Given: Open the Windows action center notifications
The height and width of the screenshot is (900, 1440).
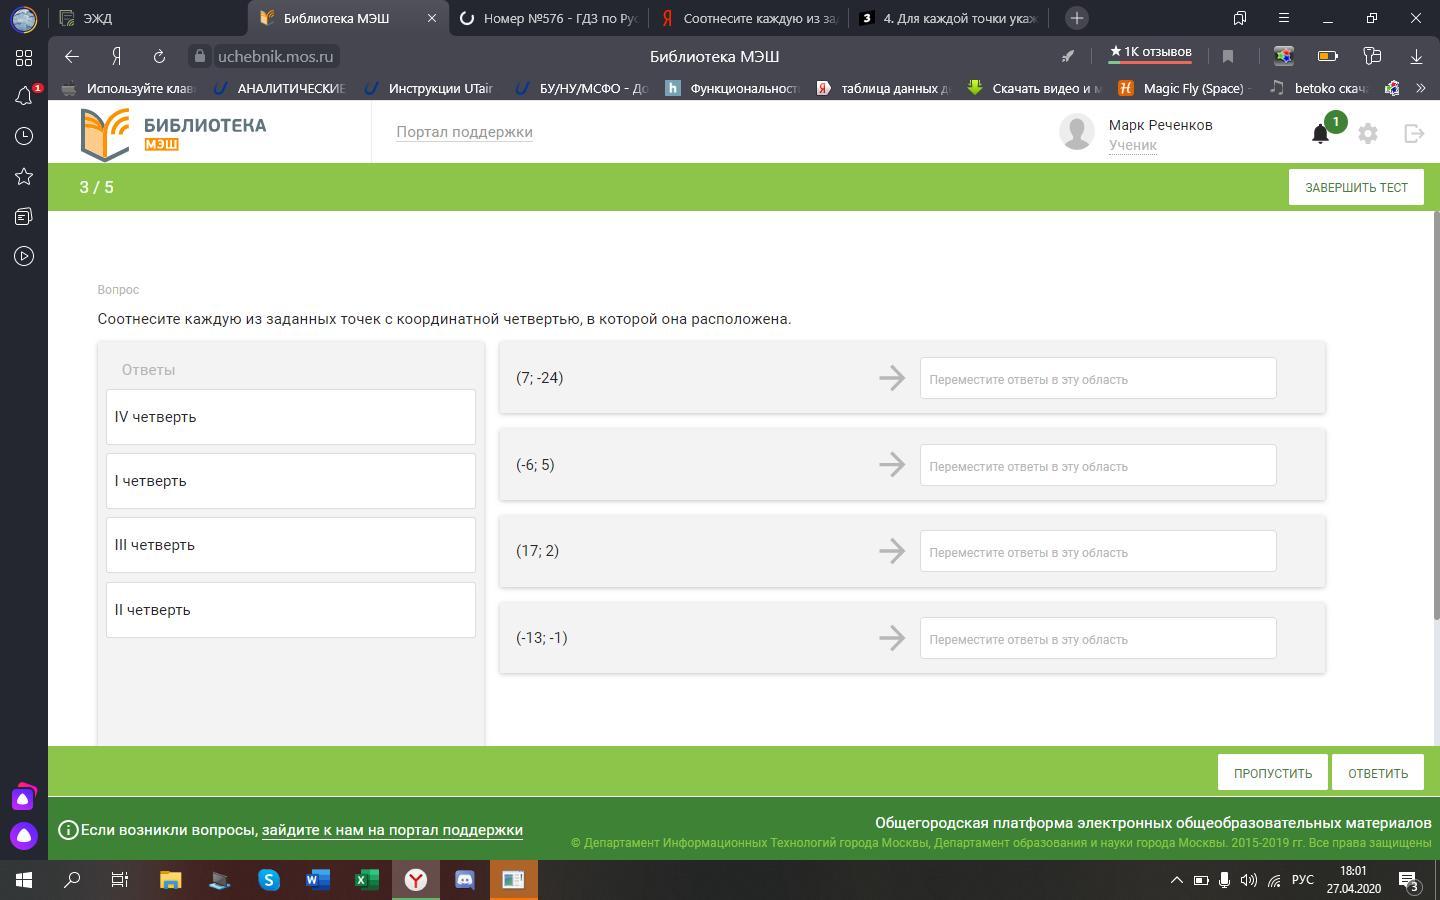Looking at the screenshot, I should pos(1409,881).
